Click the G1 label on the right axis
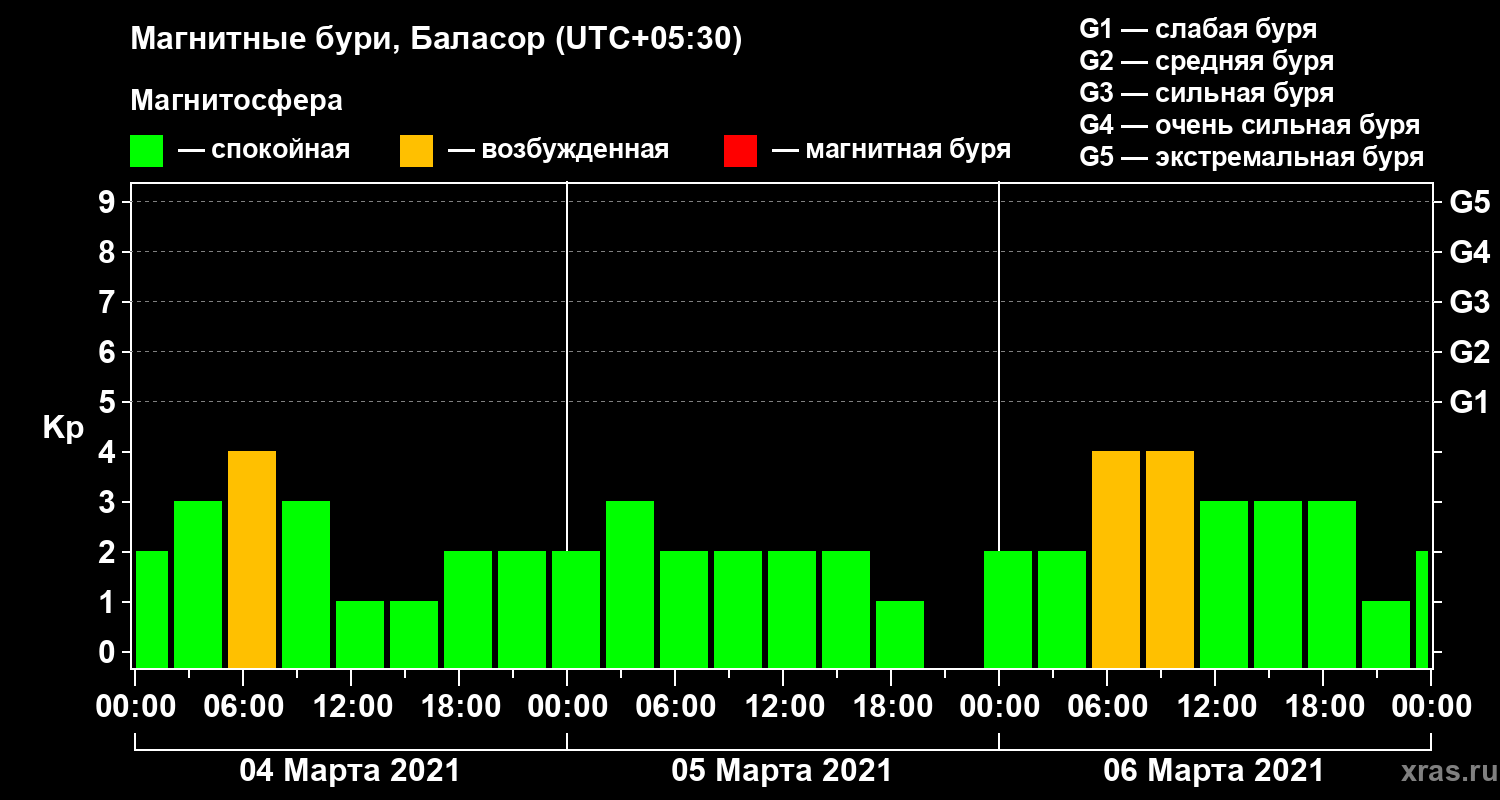The image size is (1500, 800). (x=1470, y=402)
